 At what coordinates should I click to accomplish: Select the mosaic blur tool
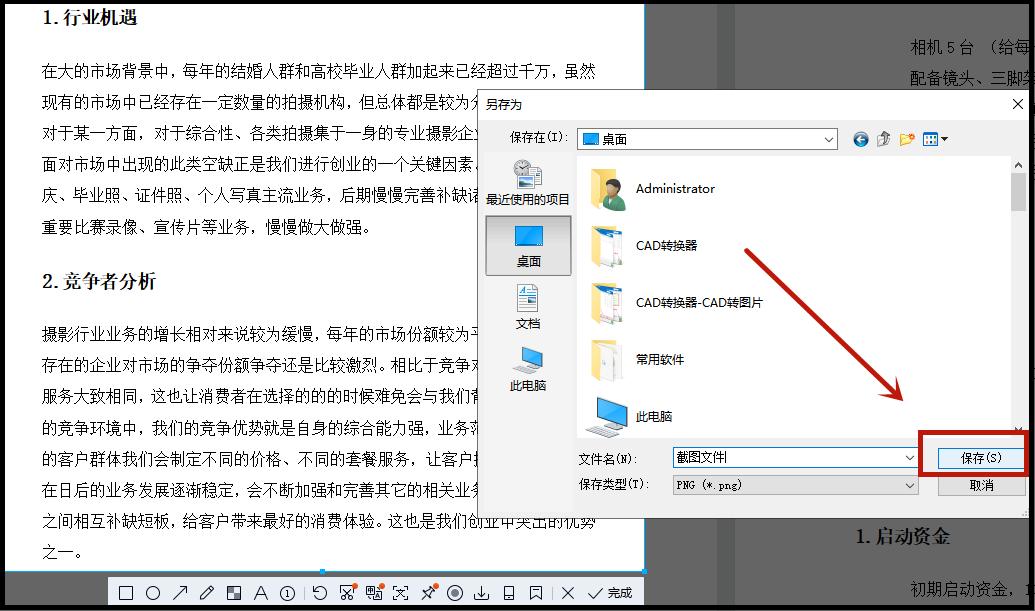tap(233, 592)
